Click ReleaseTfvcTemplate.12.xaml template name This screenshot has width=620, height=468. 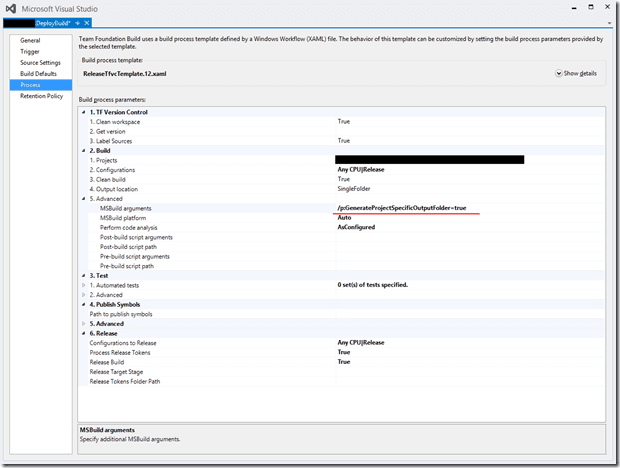coord(125,74)
